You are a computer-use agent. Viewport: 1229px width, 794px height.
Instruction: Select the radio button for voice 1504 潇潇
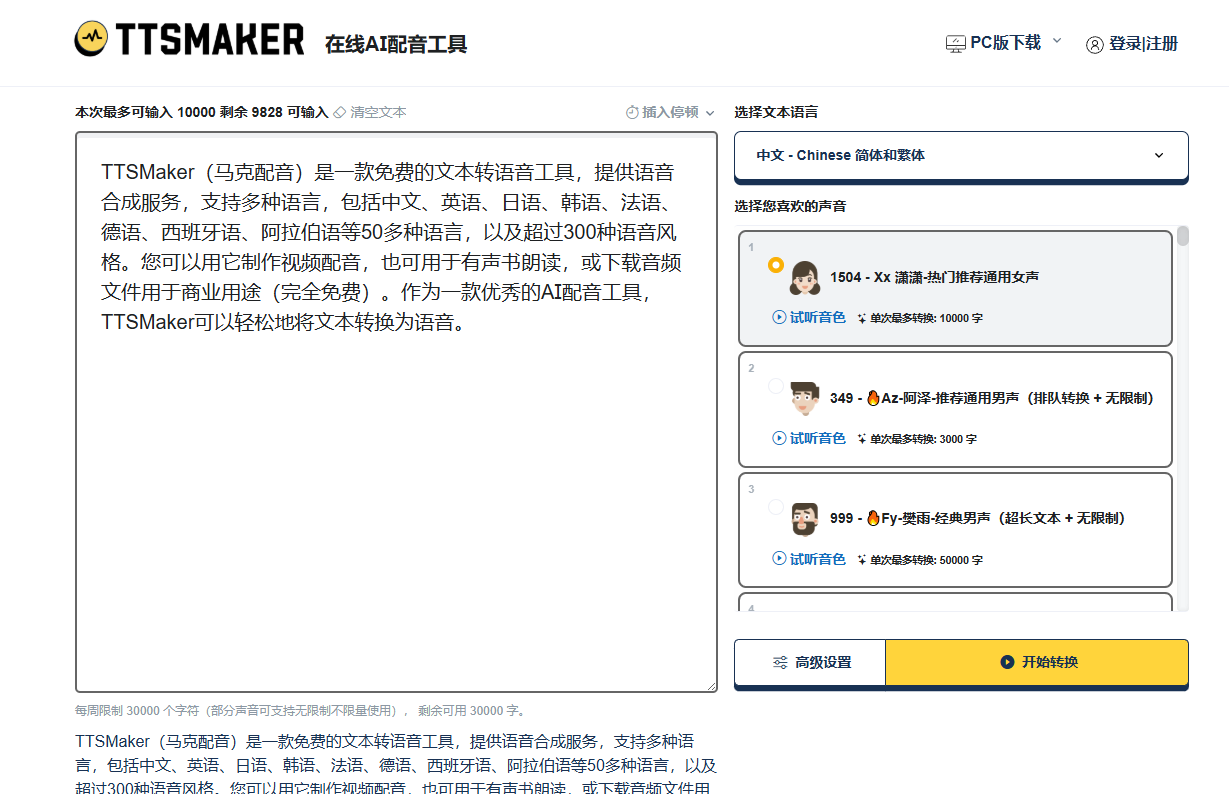pyautogui.click(x=776, y=265)
